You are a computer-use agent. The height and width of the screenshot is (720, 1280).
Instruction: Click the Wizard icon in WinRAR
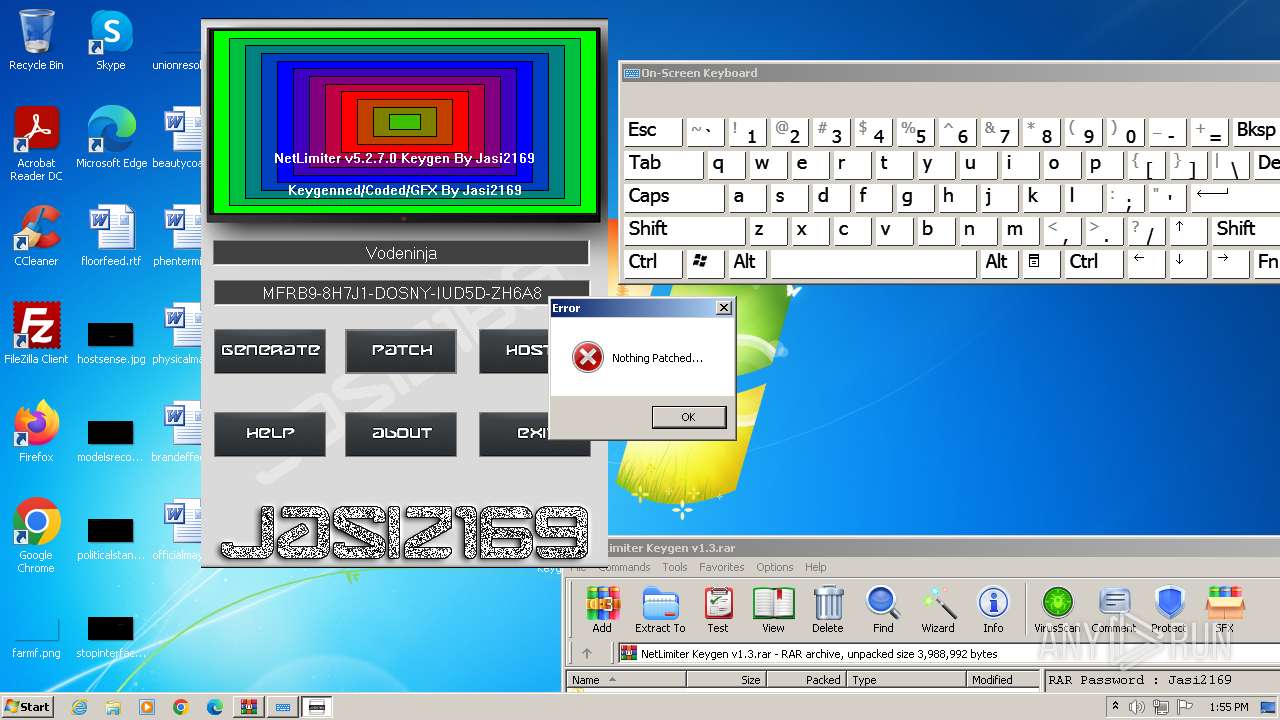tap(938, 609)
